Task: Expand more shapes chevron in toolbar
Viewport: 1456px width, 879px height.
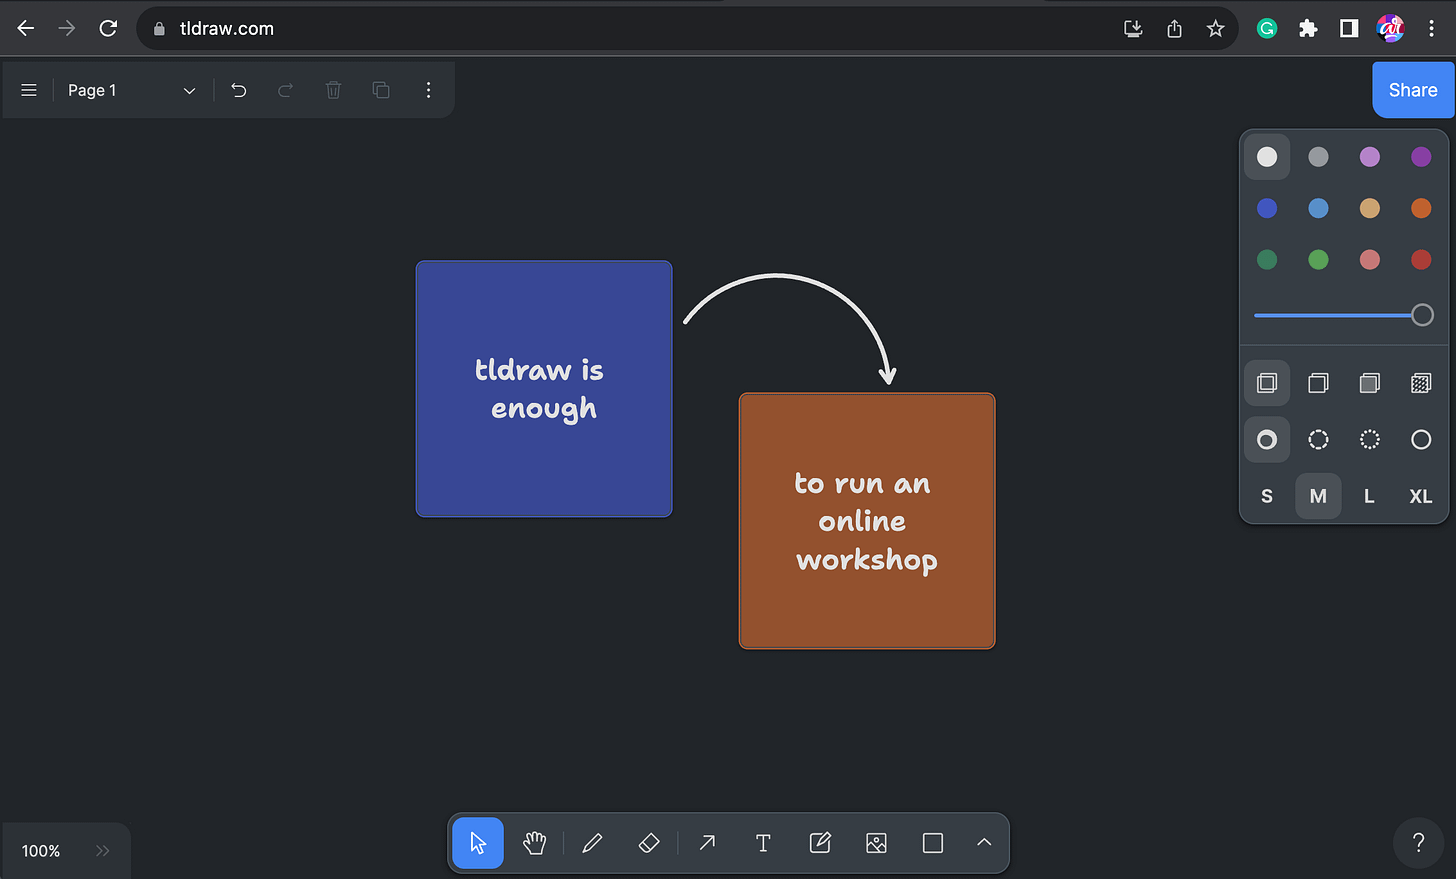Action: [984, 843]
